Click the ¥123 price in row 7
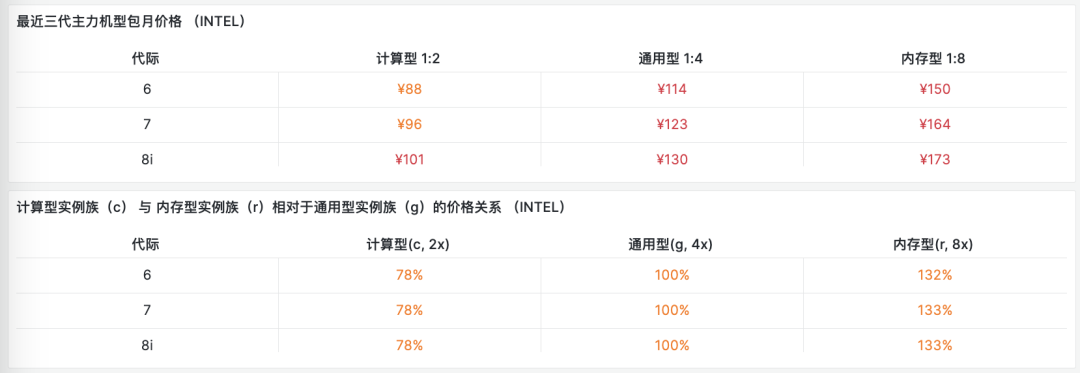This screenshot has height=373, width=1080. click(x=672, y=125)
